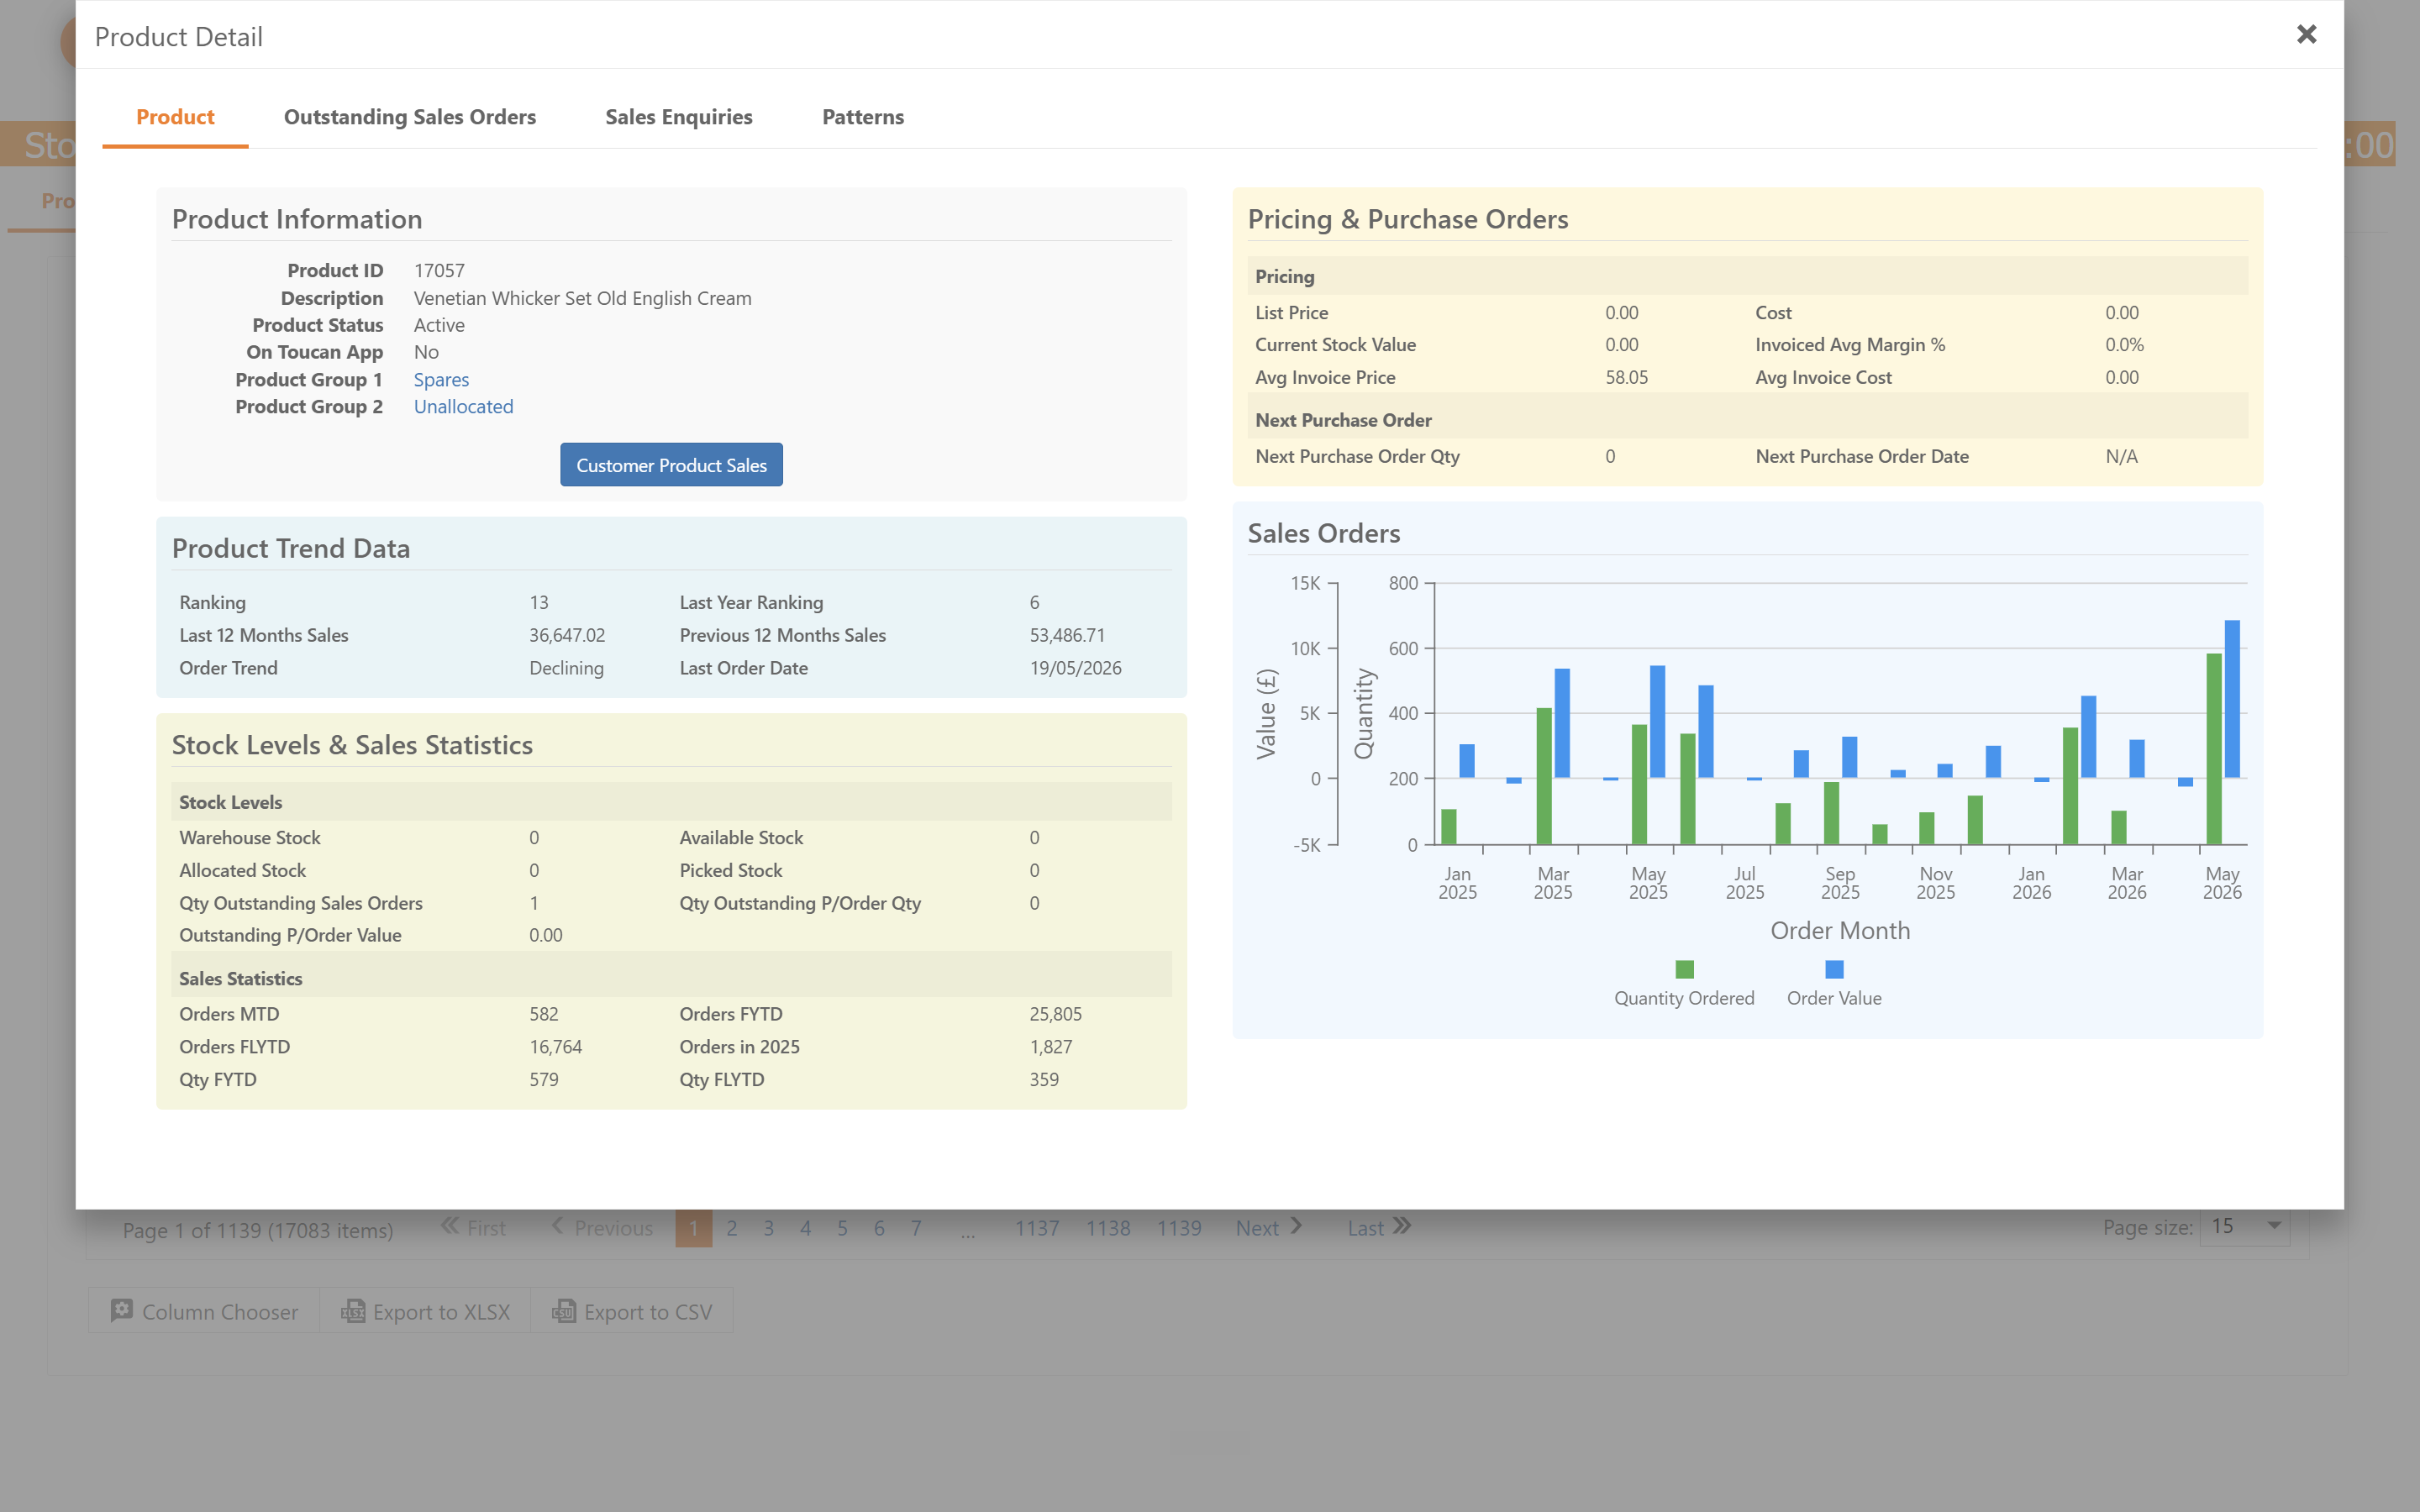The width and height of the screenshot is (2420, 1512).
Task: Follow the Spares product group link
Action: coord(441,380)
